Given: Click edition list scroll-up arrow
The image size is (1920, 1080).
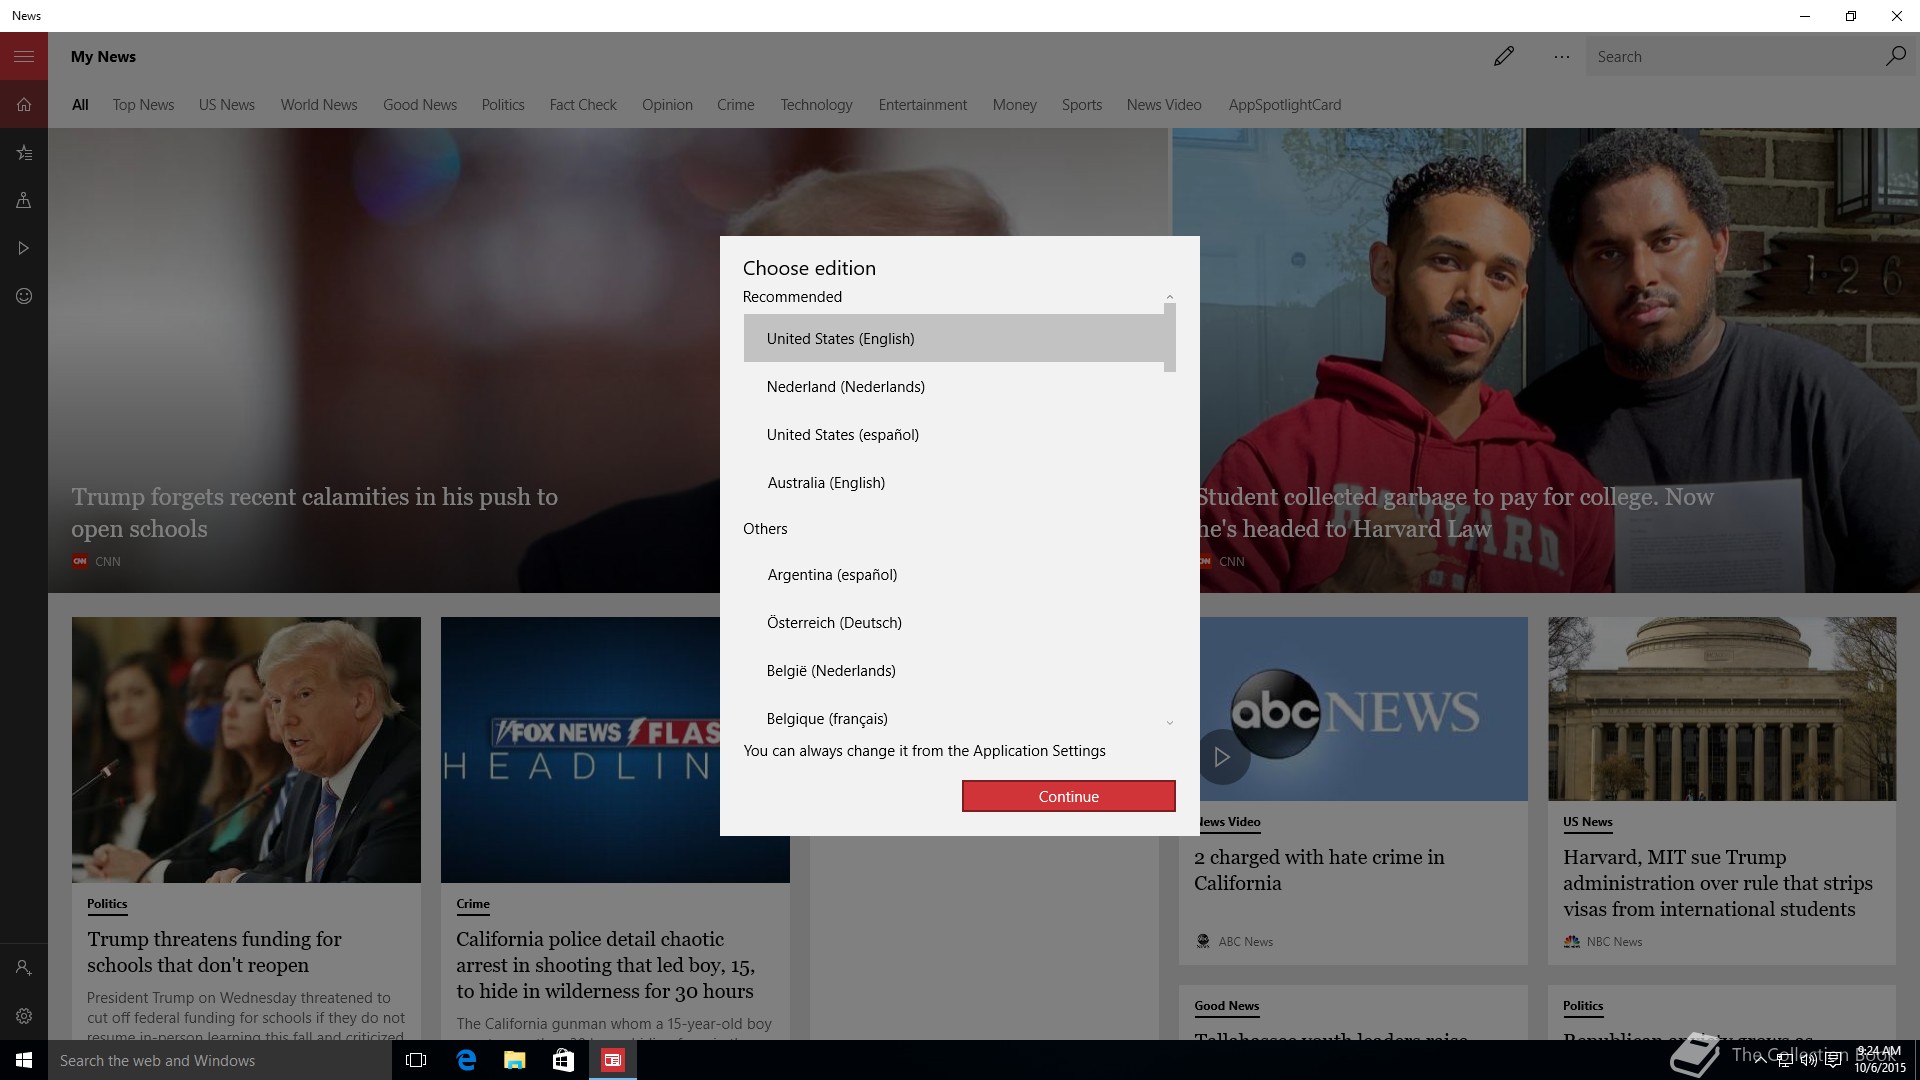Looking at the screenshot, I should (1170, 297).
